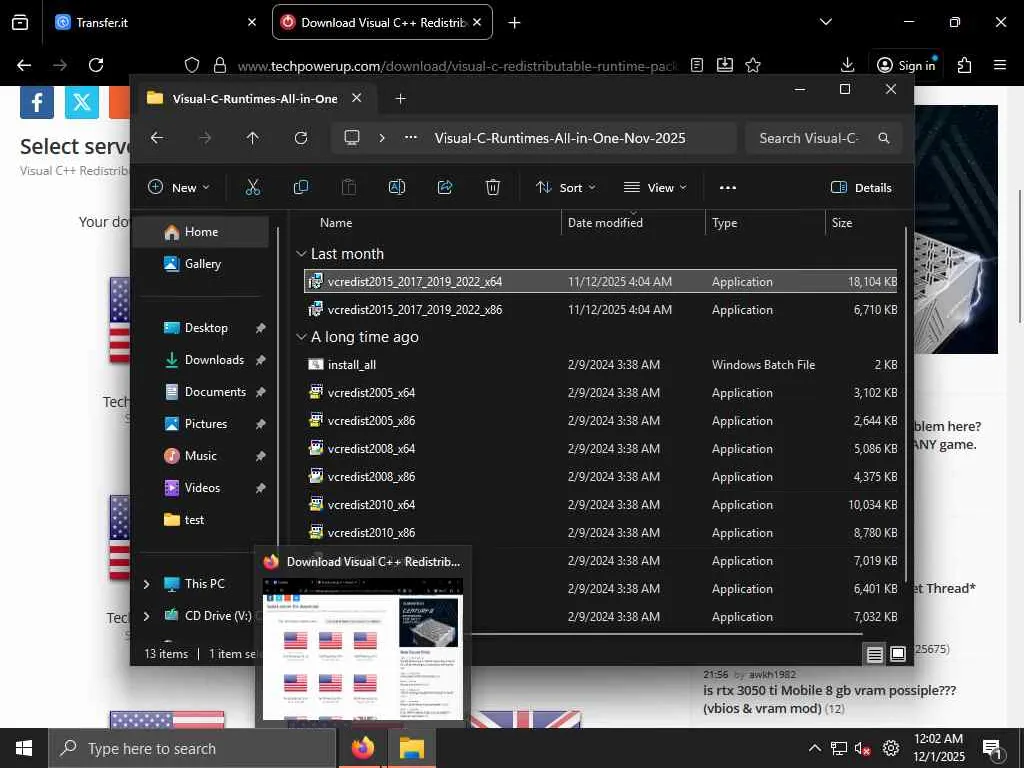1024x768 pixels.
Task: Switch to the Transfer.it browser tab
Action: pyautogui.click(x=155, y=22)
